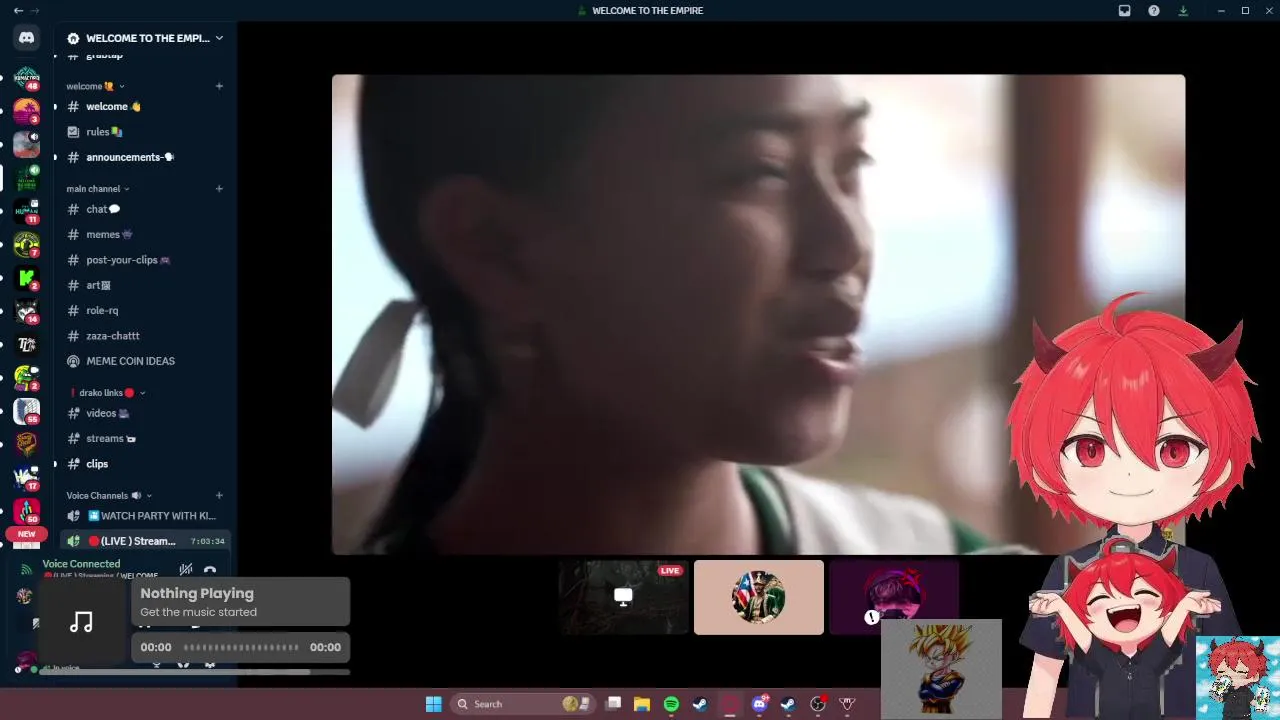Open the zaza-chattt channel
The height and width of the screenshot is (720, 1280).
[145, 336]
